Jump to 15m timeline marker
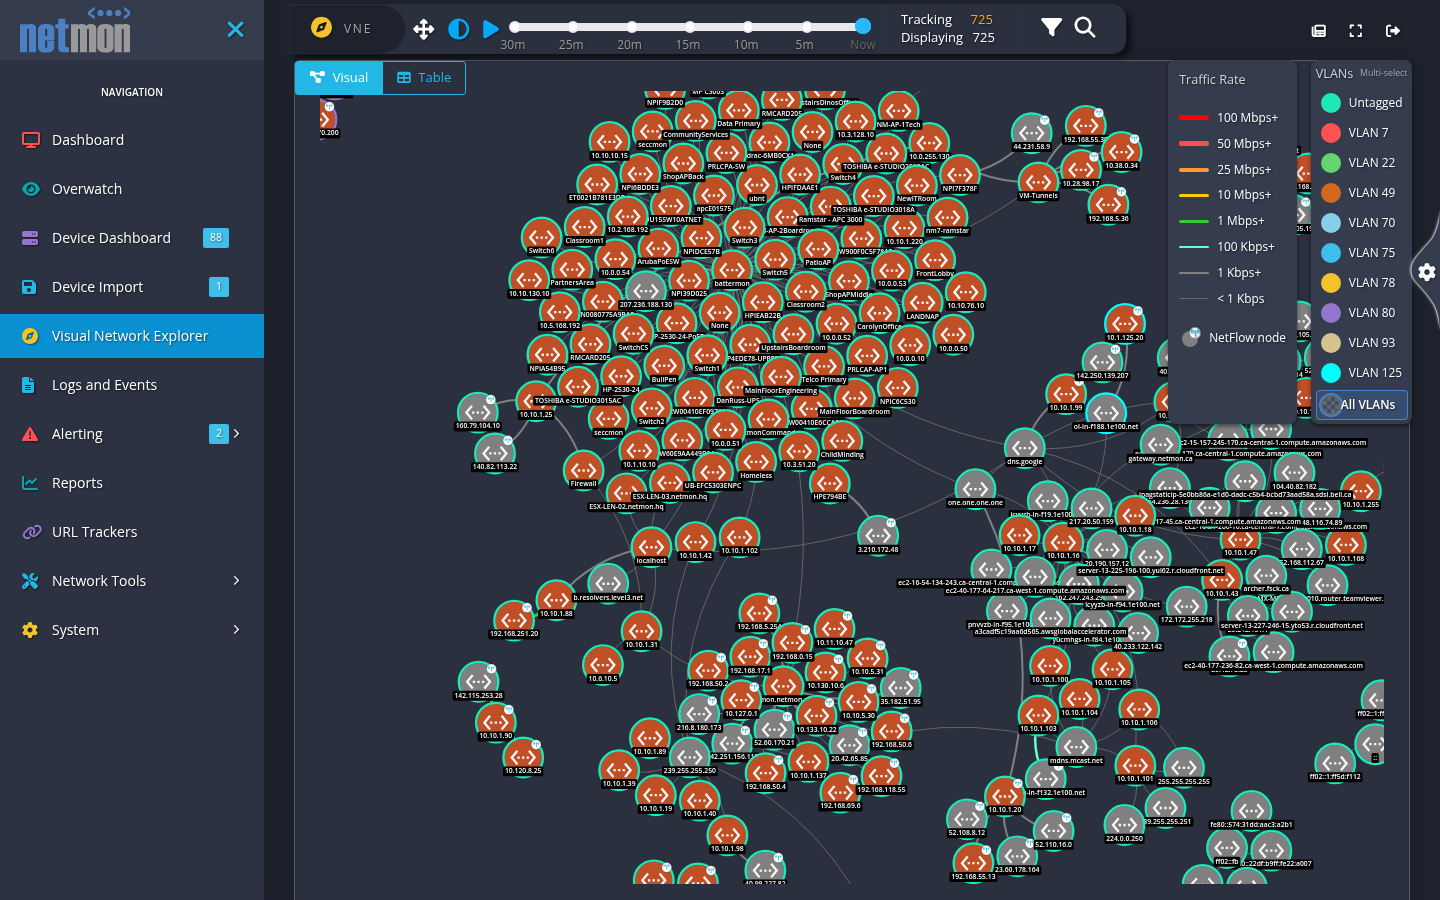 (x=689, y=27)
